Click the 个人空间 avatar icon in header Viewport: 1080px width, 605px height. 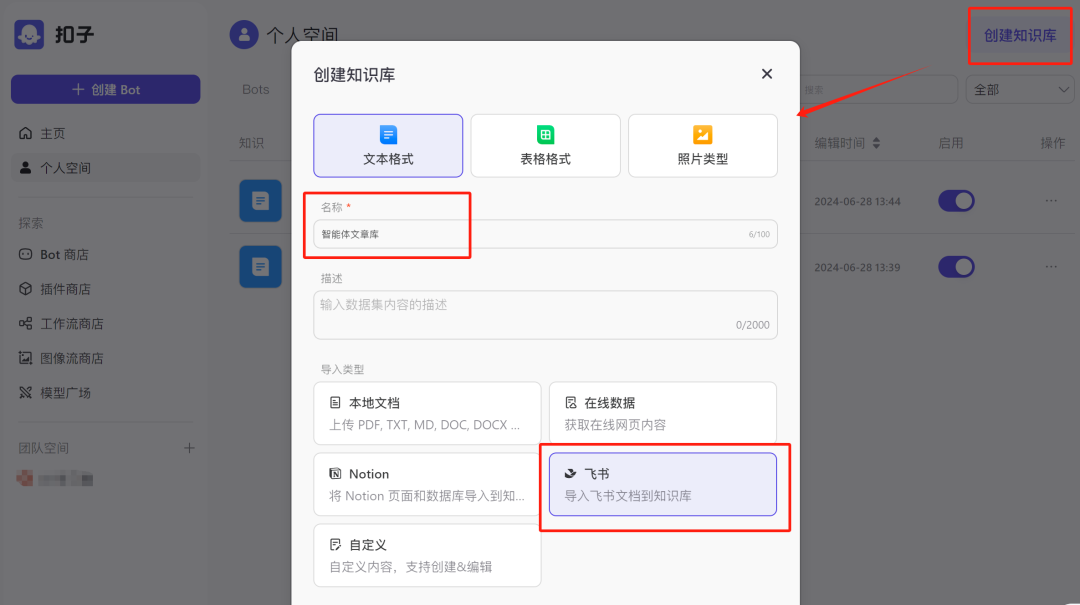pos(244,34)
